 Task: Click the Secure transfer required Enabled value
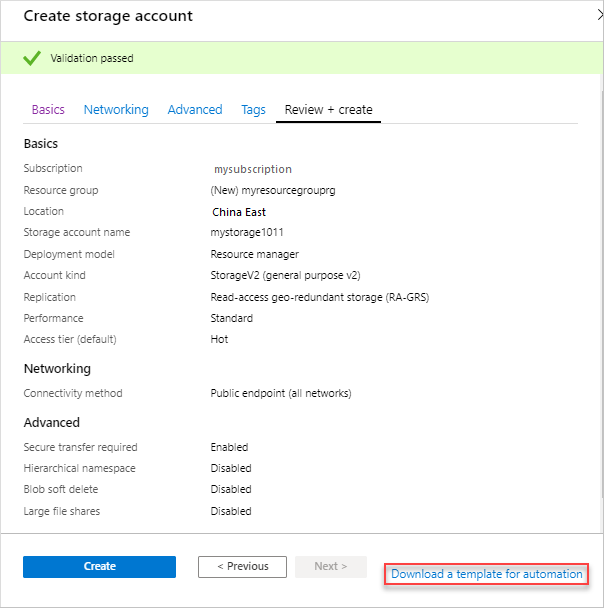point(229,447)
